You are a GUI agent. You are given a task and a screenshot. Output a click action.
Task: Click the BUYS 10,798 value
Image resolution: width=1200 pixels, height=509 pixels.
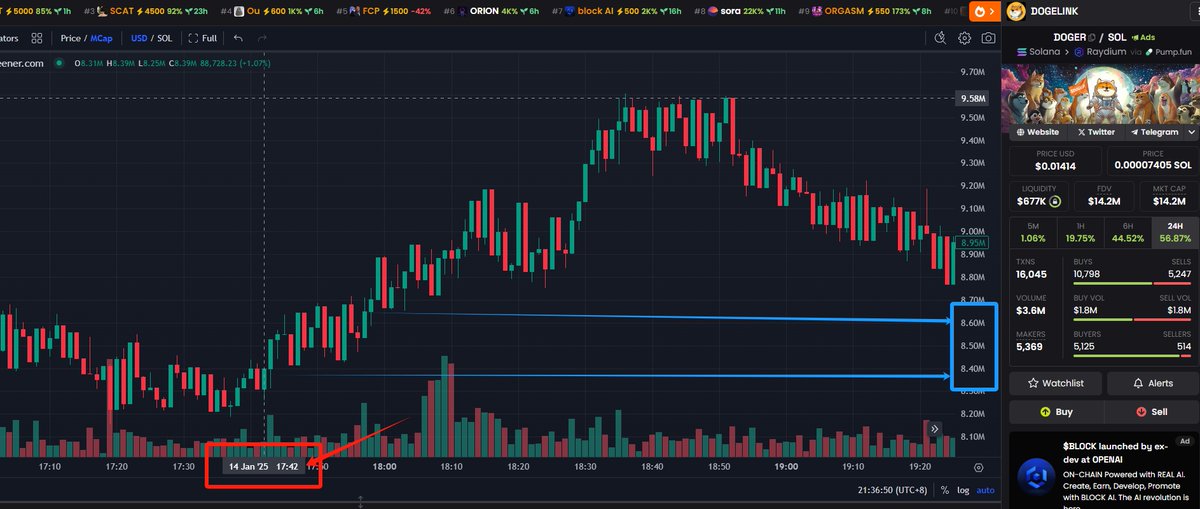pos(1087,274)
